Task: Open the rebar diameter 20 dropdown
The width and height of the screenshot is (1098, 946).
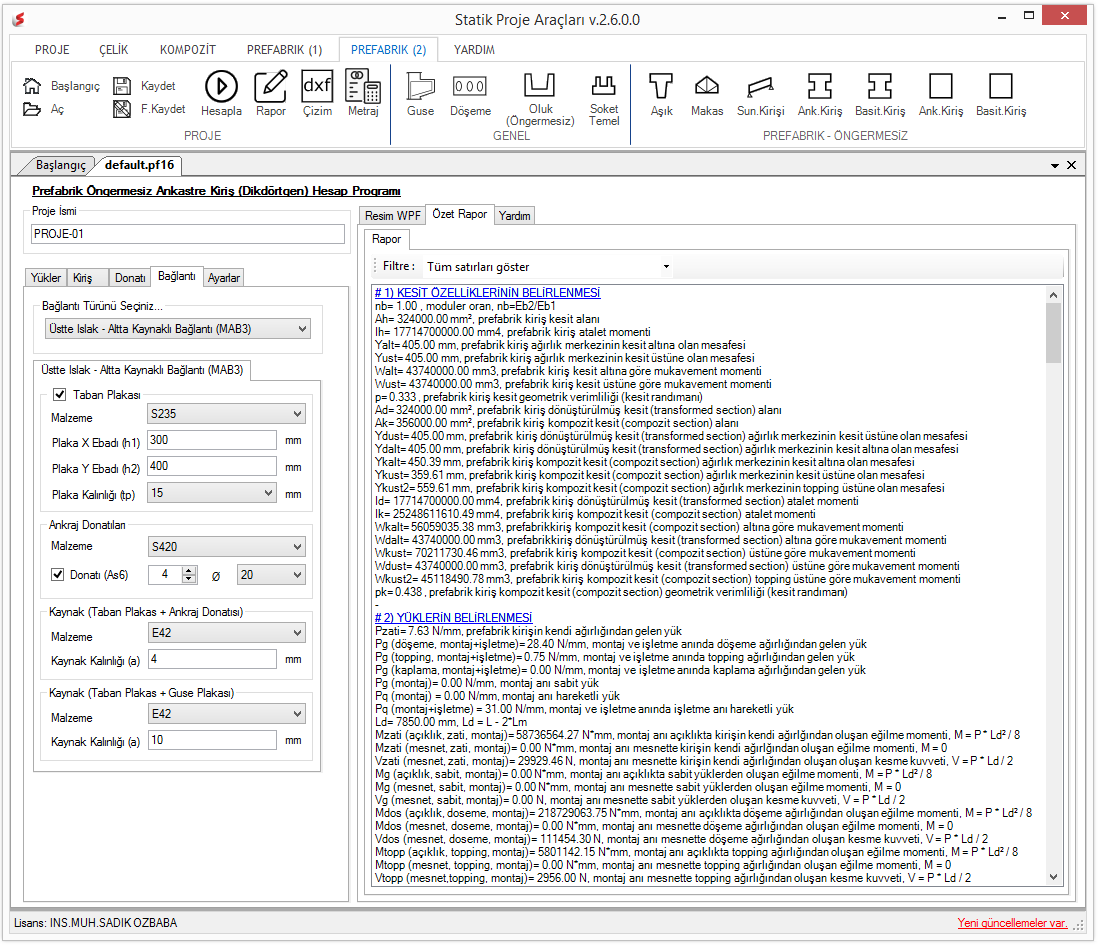Action: [271, 575]
